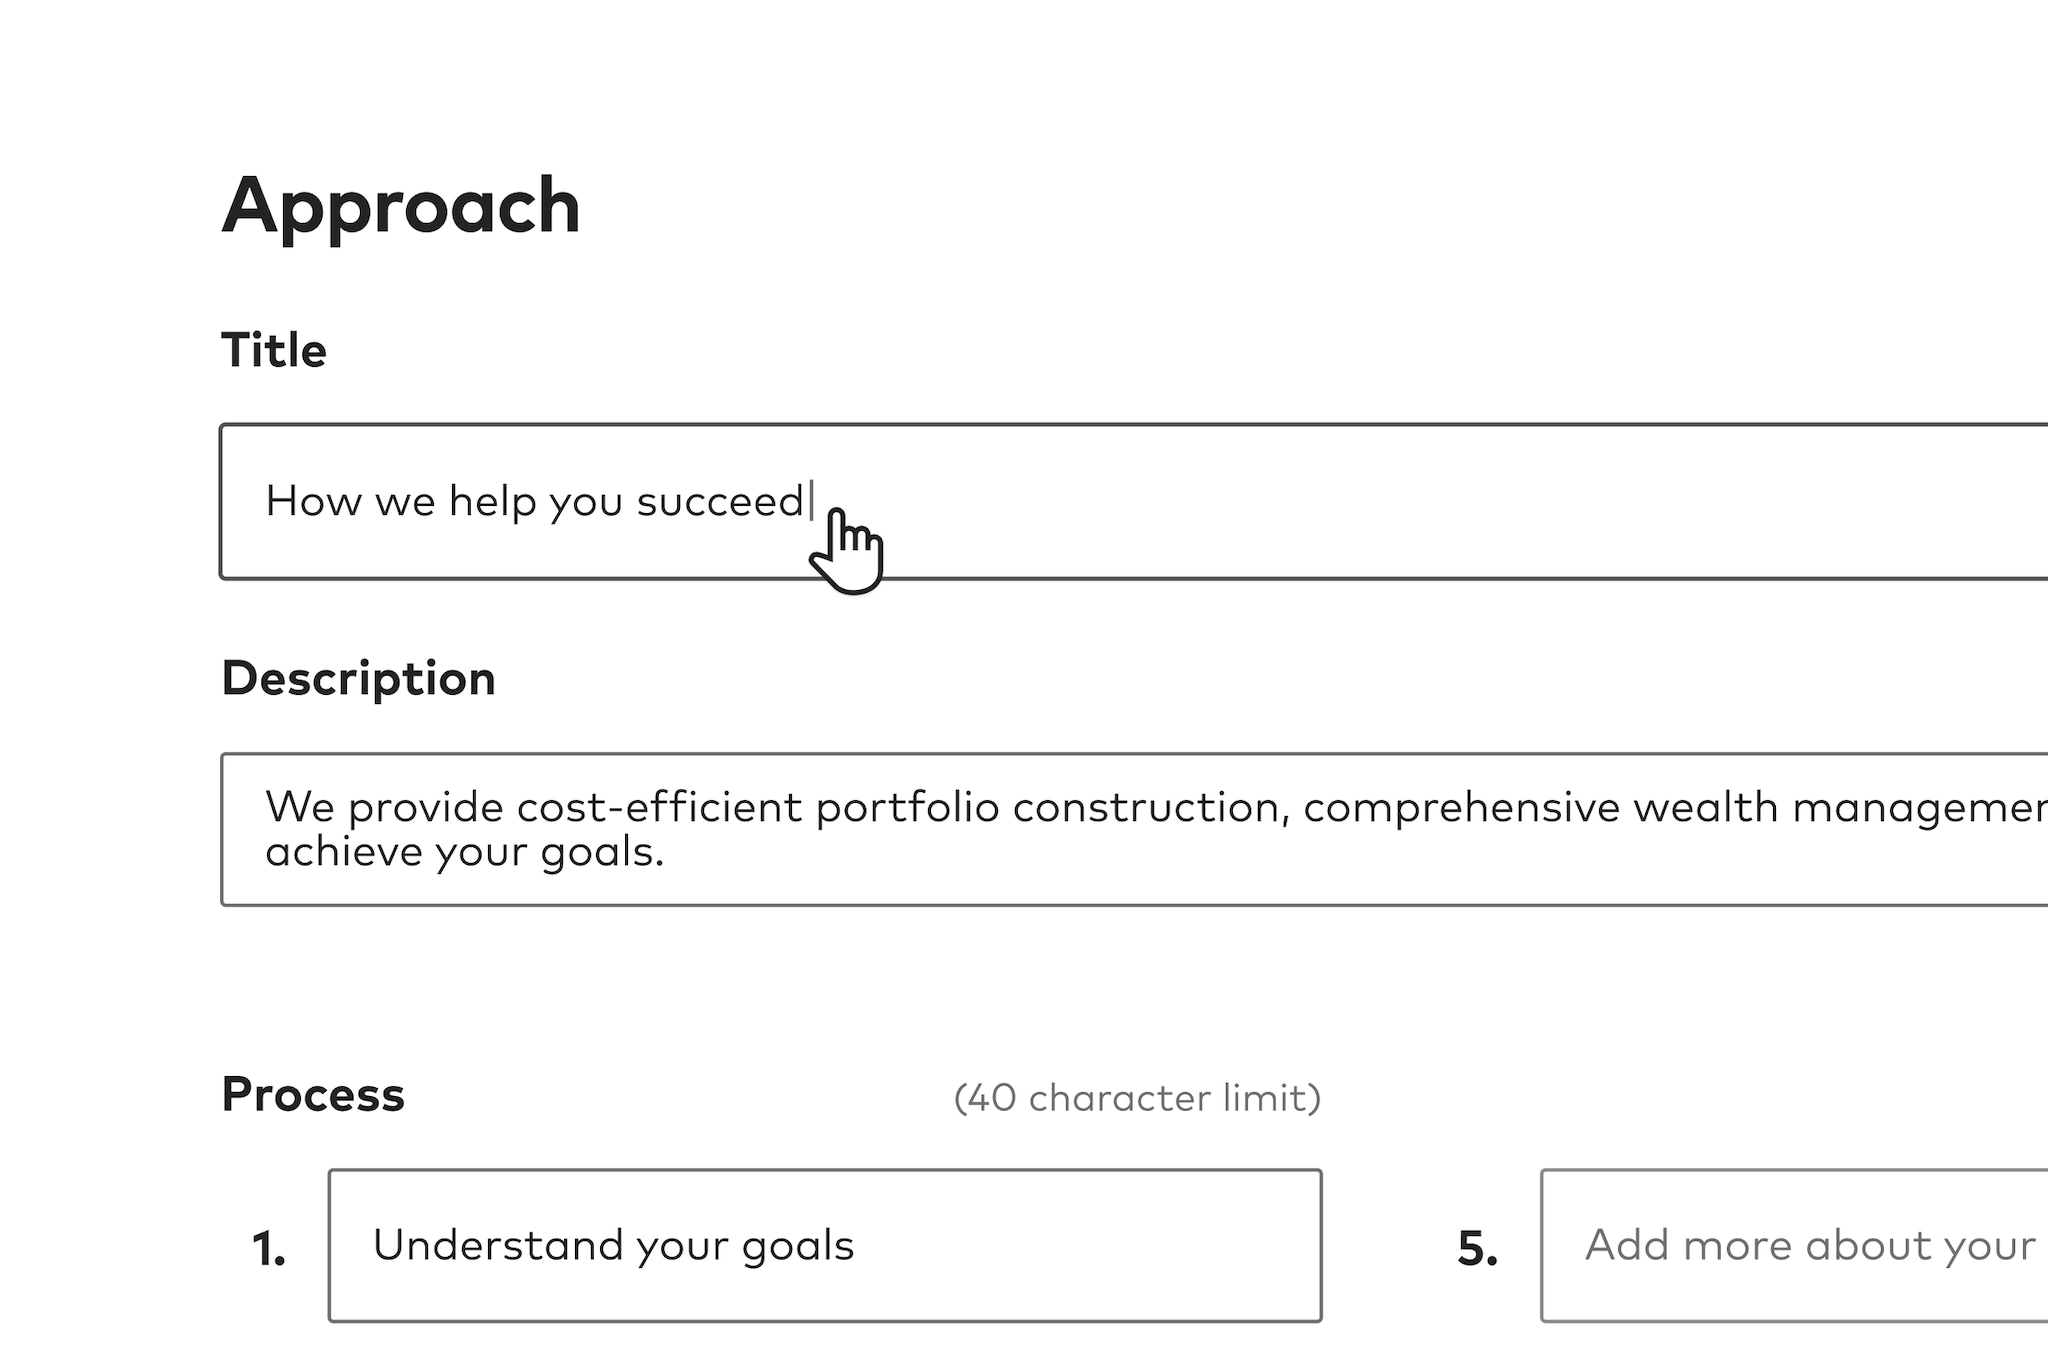
Task: Click the "Title" field label
Action: (274, 350)
